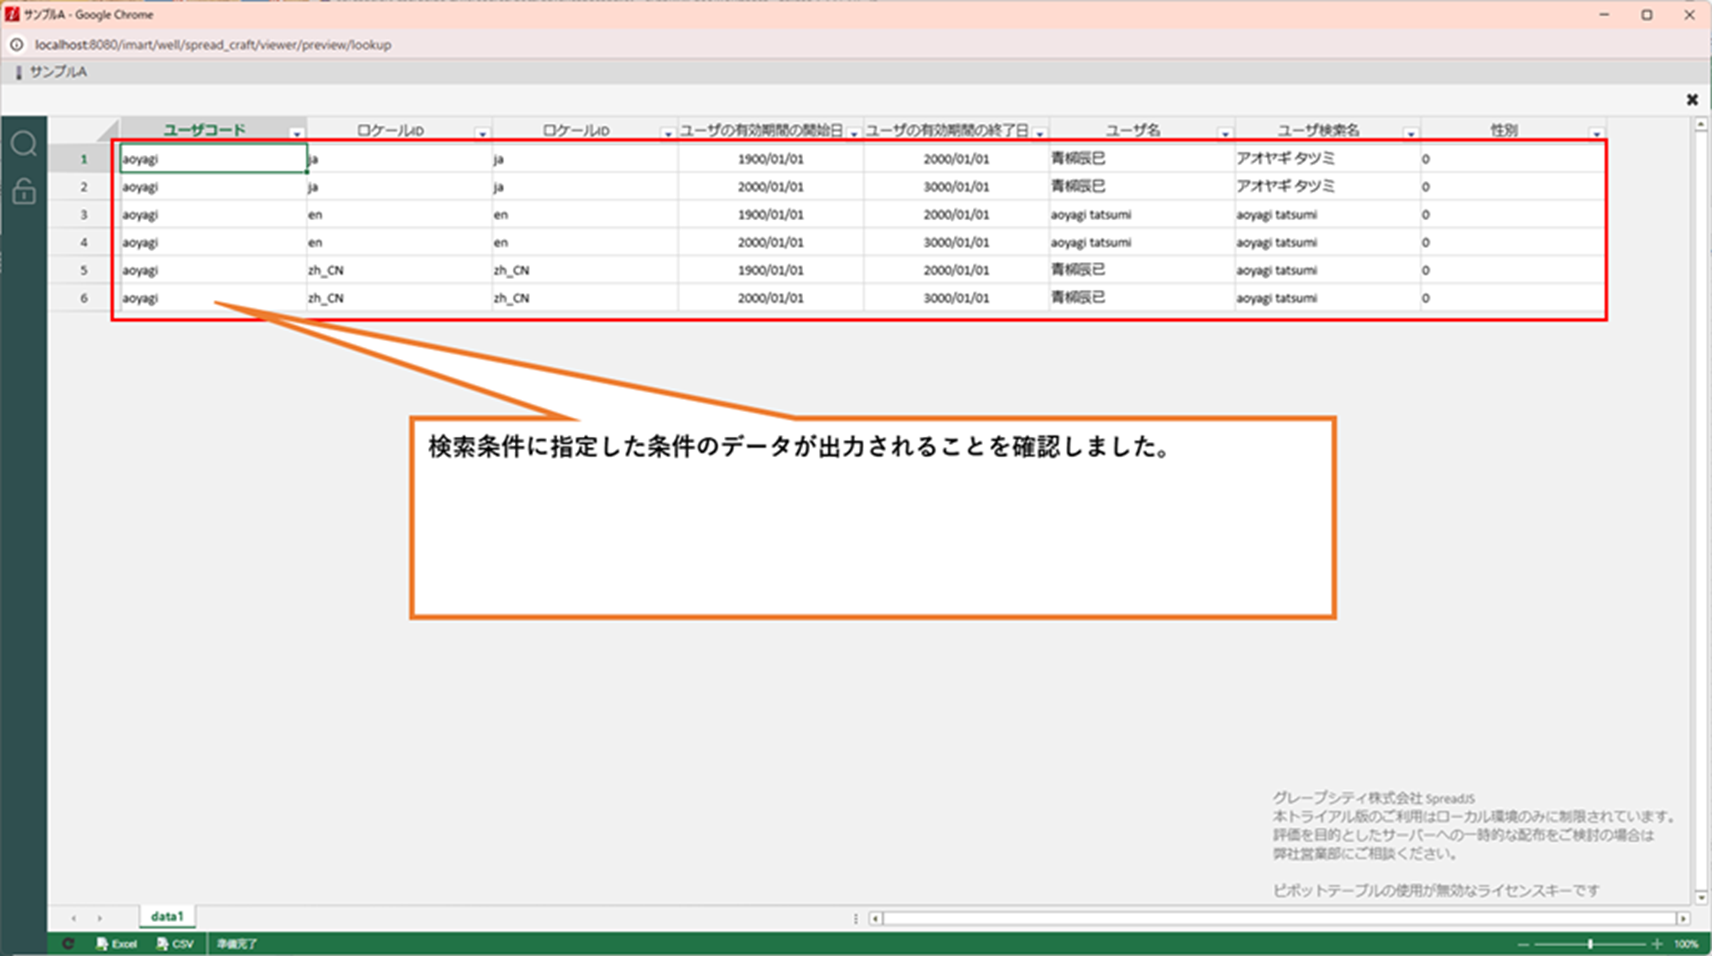1712x956 pixels.
Task: Switch to the data1 sheet tab
Action: pyautogui.click(x=167, y=917)
